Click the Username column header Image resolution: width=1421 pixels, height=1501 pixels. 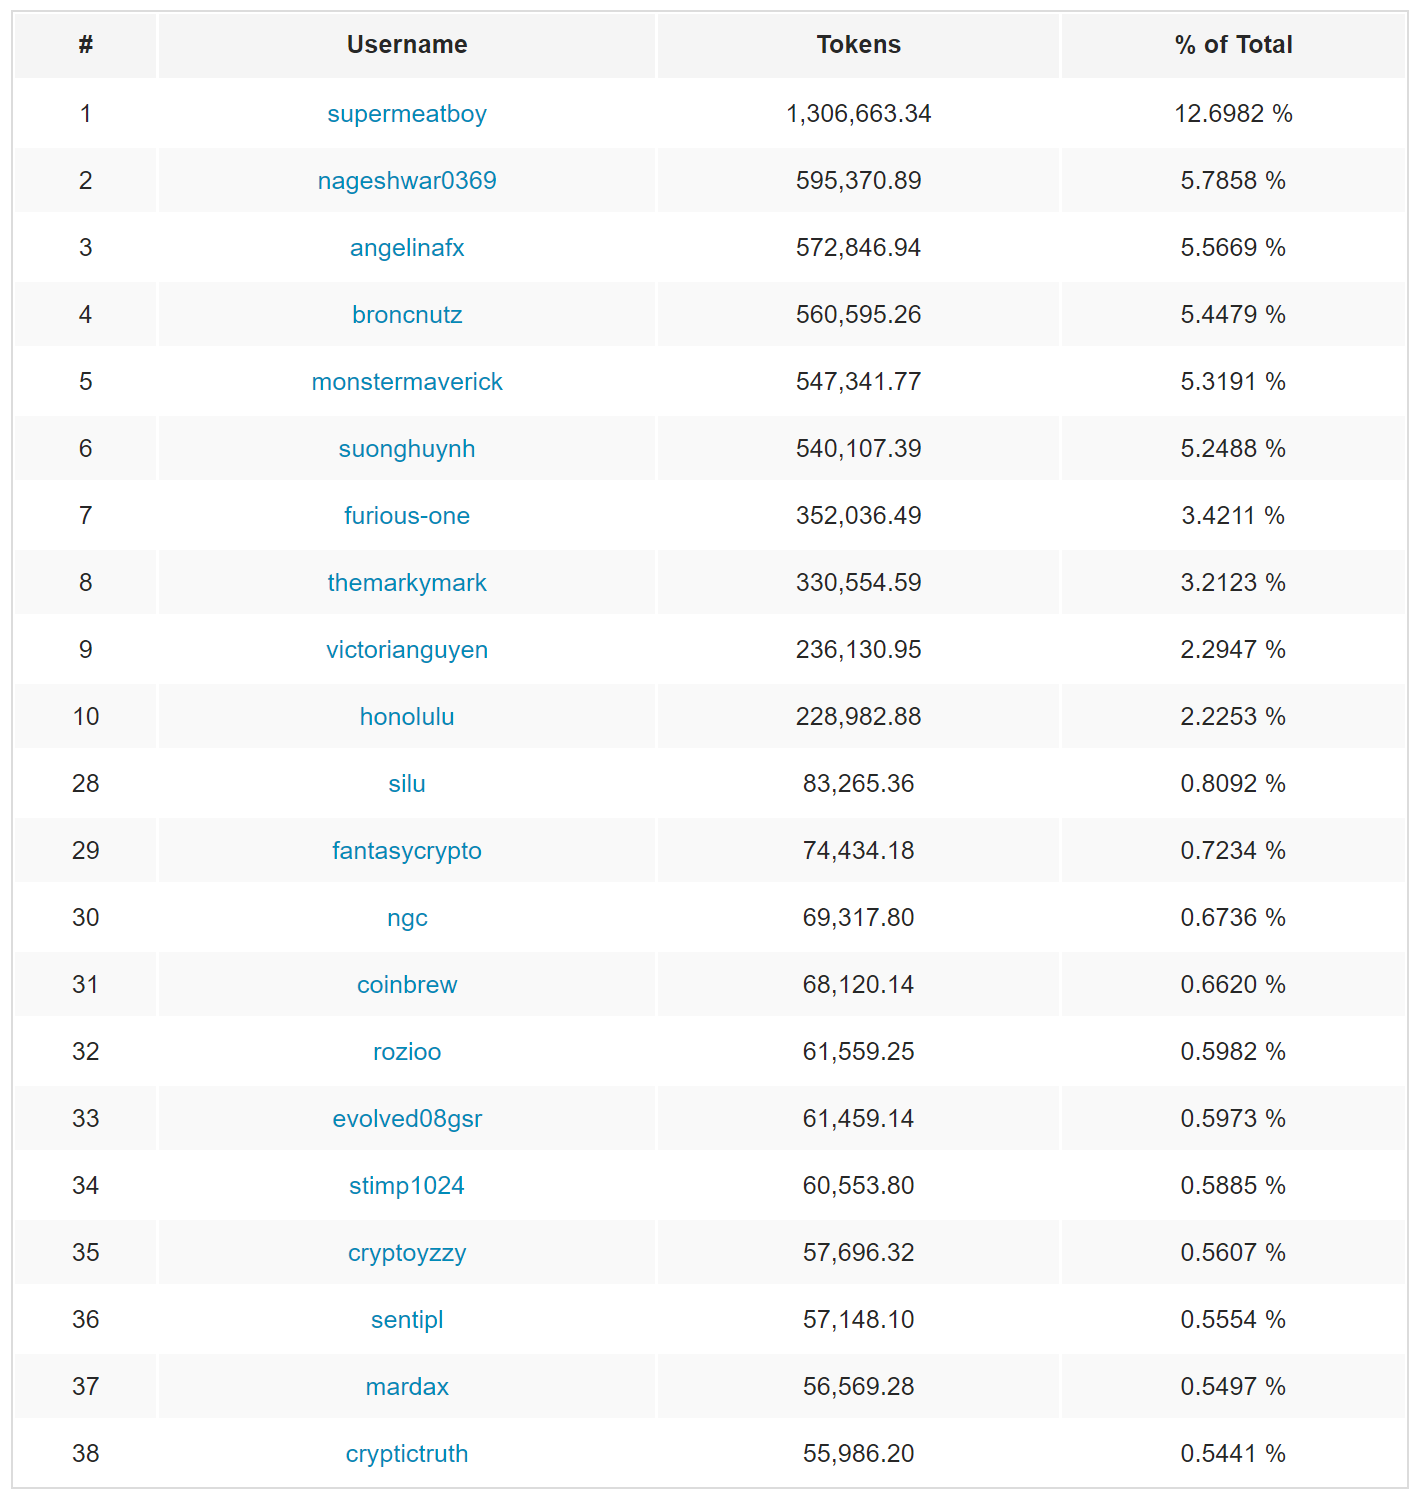(x=407, y=45)
